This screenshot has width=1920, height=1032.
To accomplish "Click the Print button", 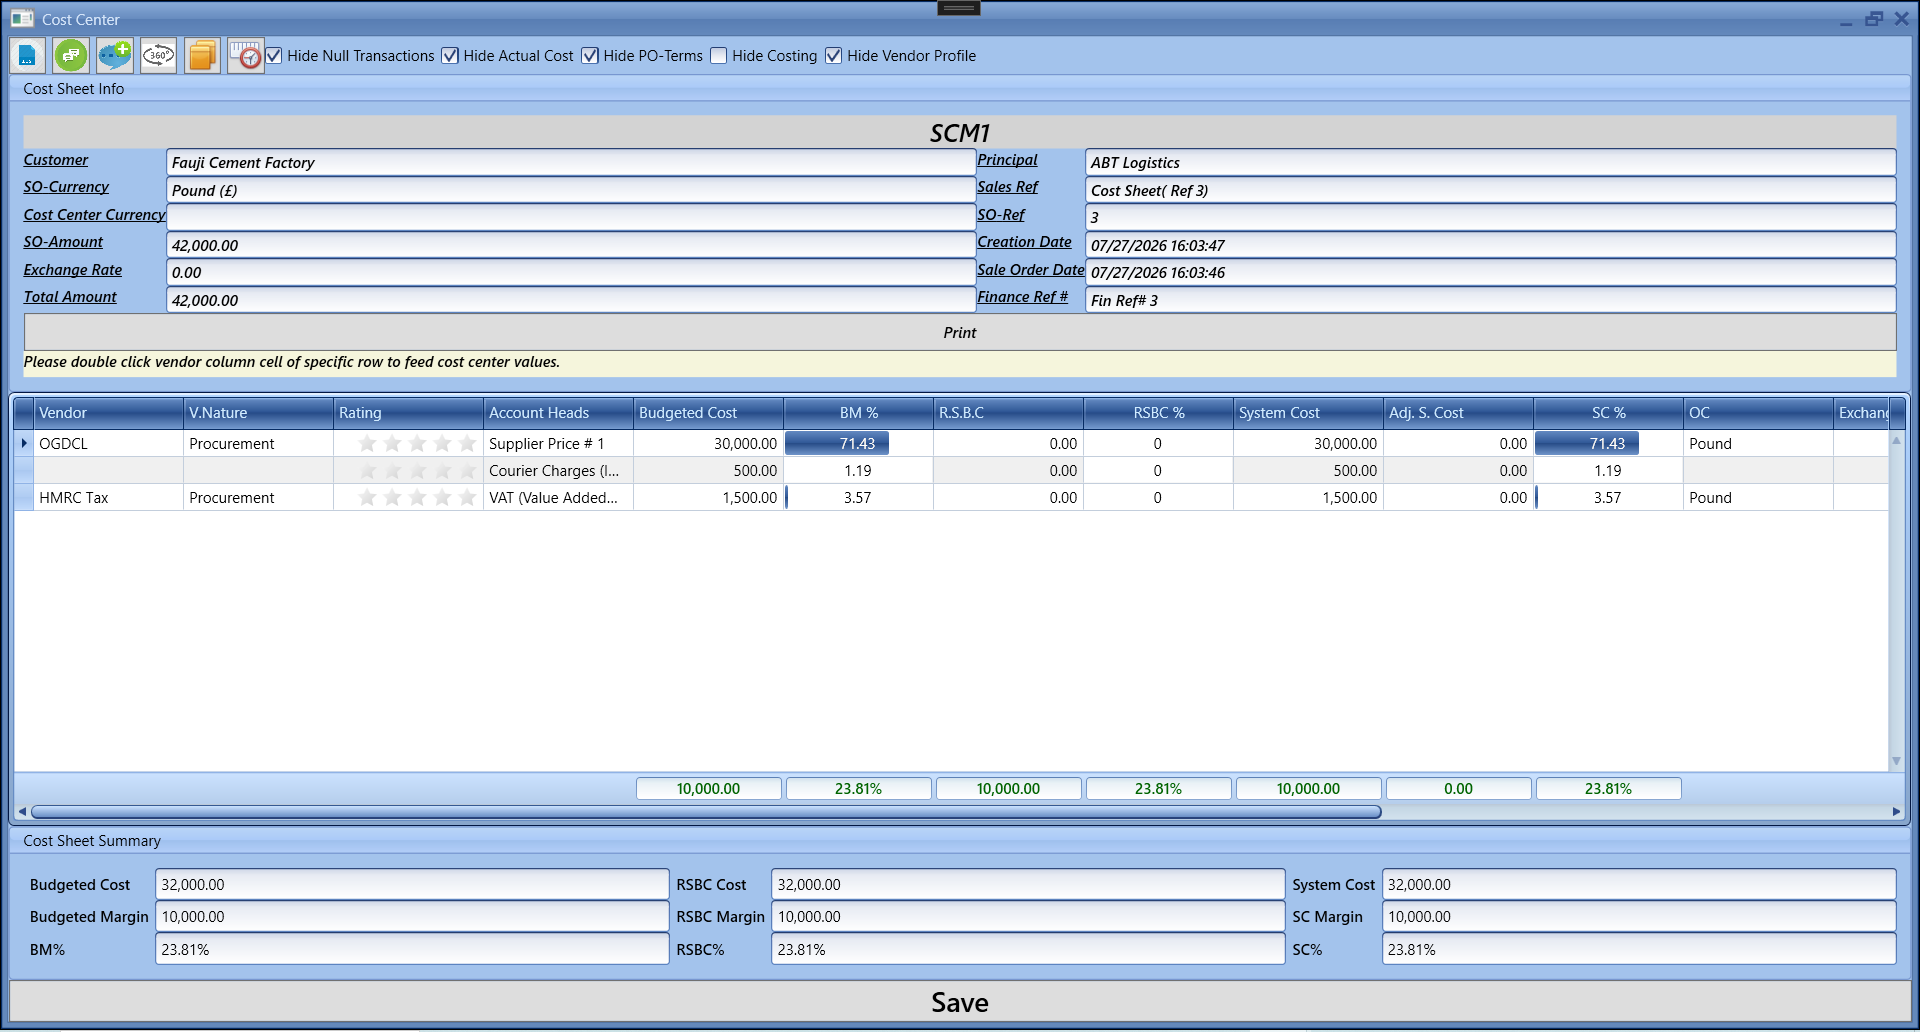I will pyautogui.click(x=960, y=332).
